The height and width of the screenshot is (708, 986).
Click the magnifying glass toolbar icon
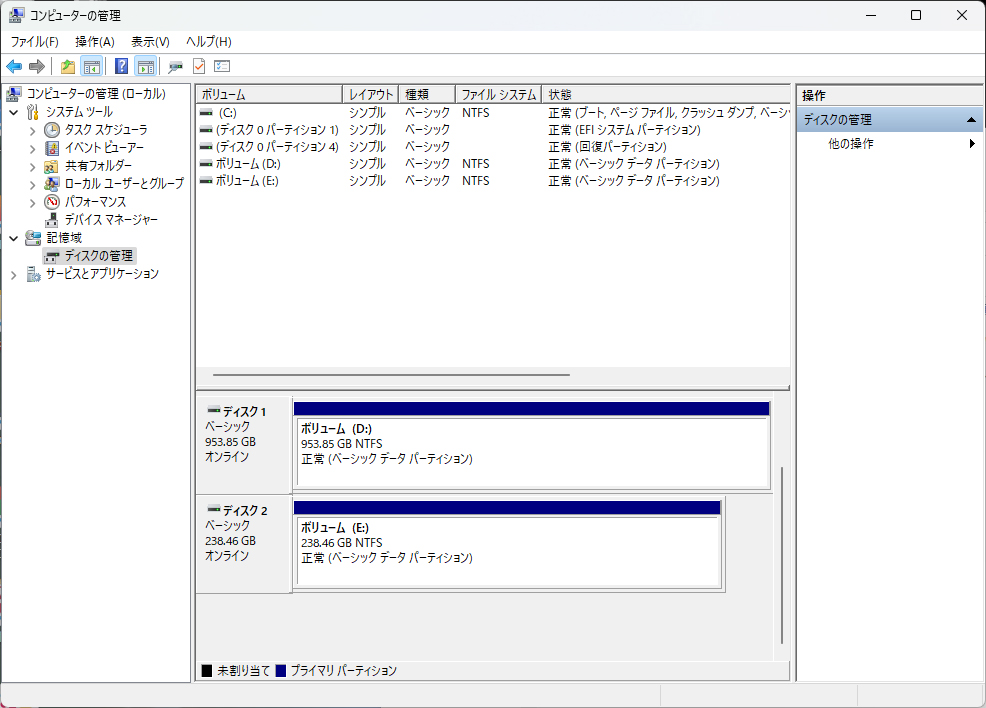[x=177, y=66]
